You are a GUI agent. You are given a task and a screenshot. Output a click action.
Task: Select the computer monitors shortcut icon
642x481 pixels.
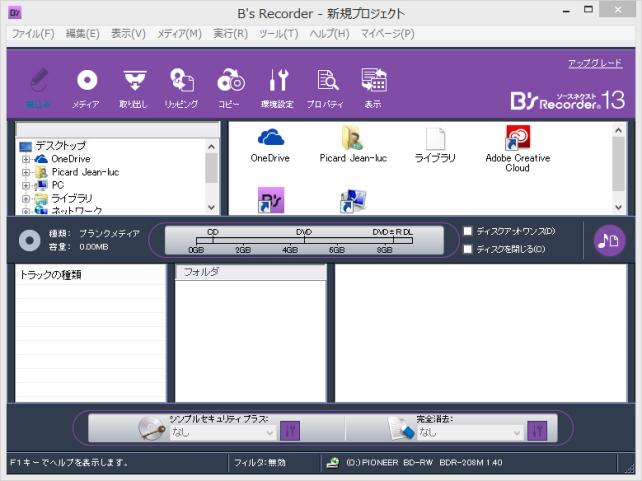[x=353, y=201]
